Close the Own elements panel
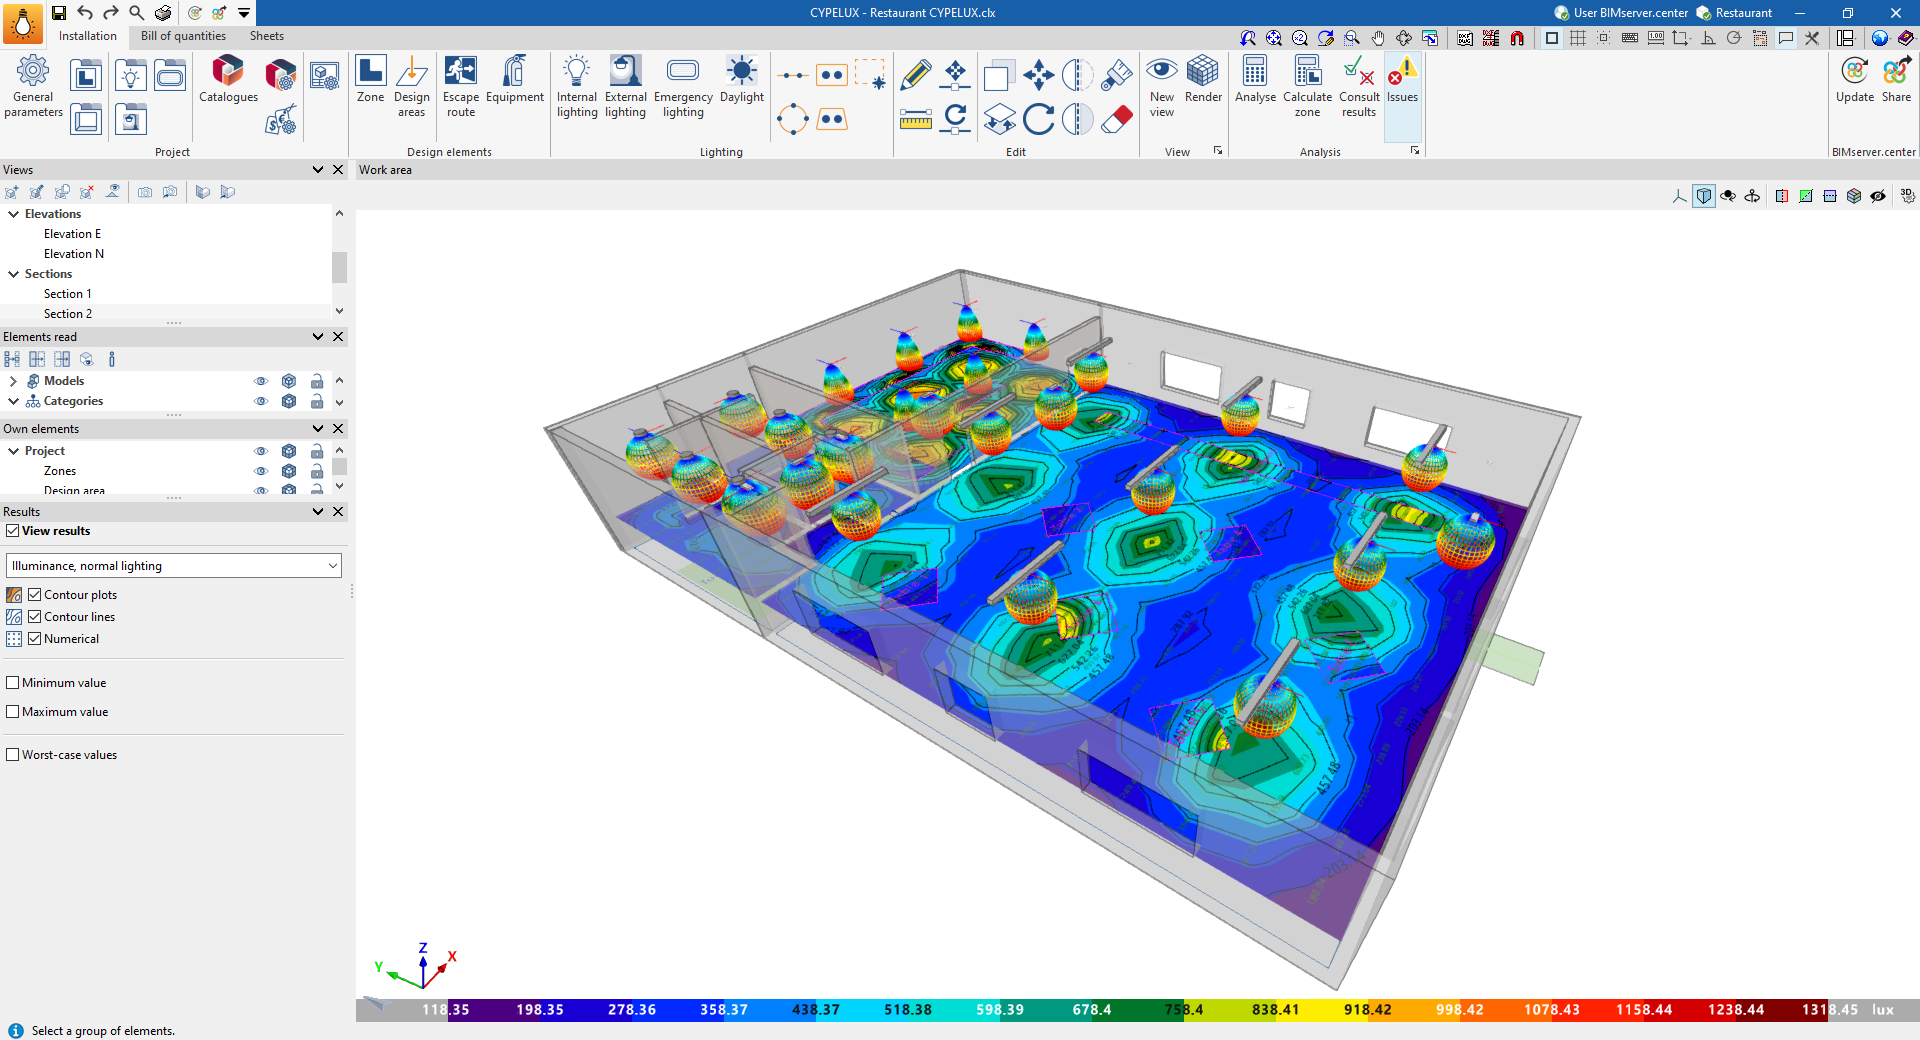This screenshot has width=1920, height=1040. pyautogui.click(x=338, y=429)
